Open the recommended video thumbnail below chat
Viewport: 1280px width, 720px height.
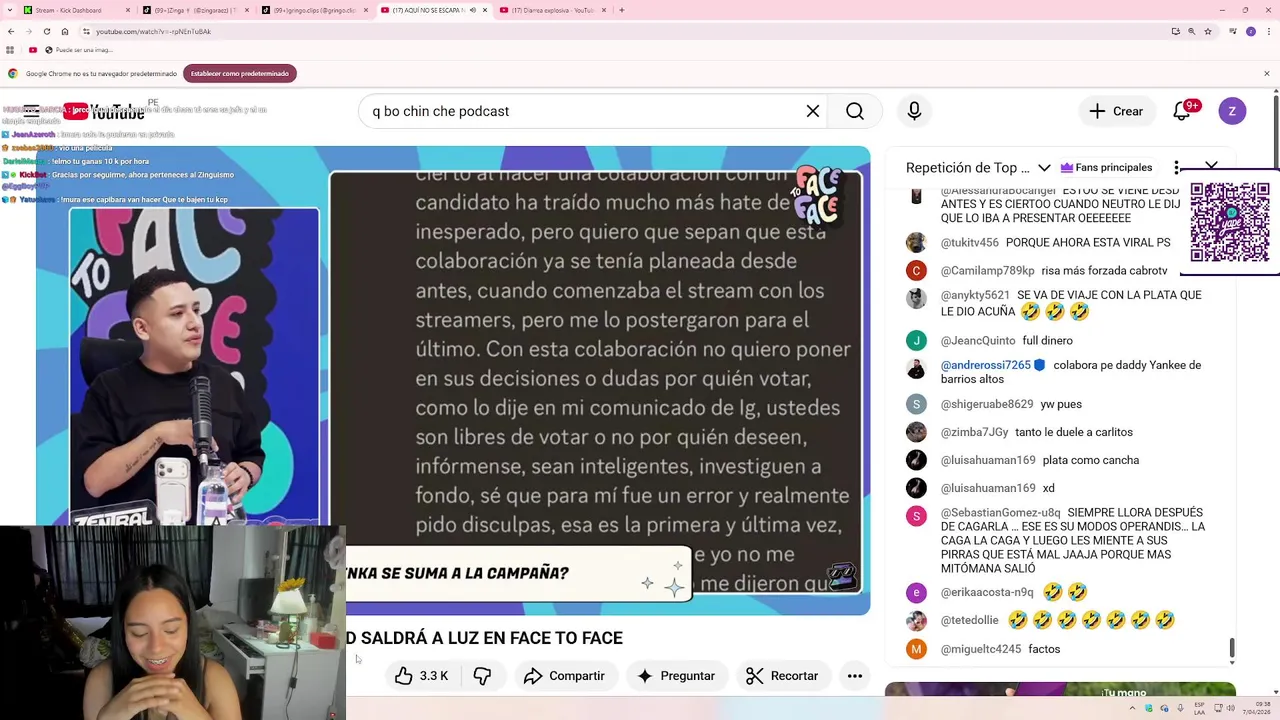pos(1060,690)
